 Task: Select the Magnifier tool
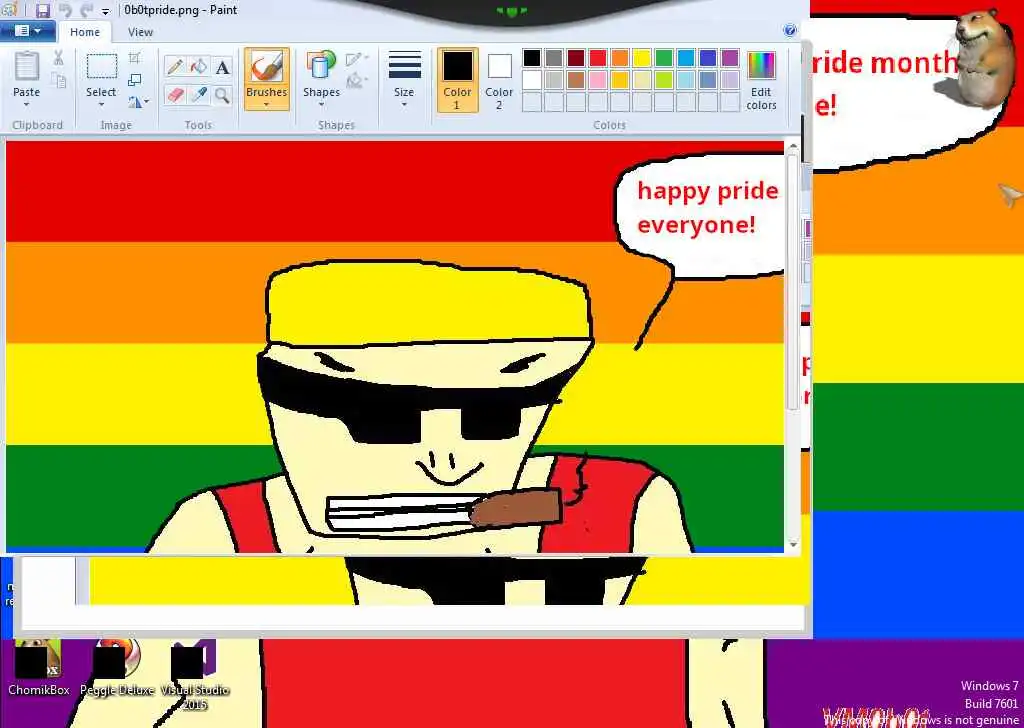(223, 95)
